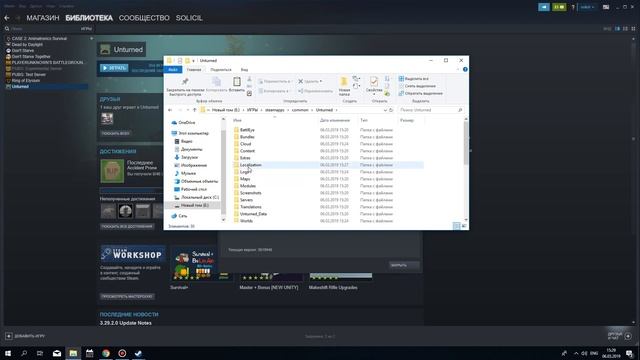Viewport: 640px width, 360px height.
Task: Click ПРОСМОТРЕТЬ МАСТЕРСКУЮ button
Action: point(127,296)
